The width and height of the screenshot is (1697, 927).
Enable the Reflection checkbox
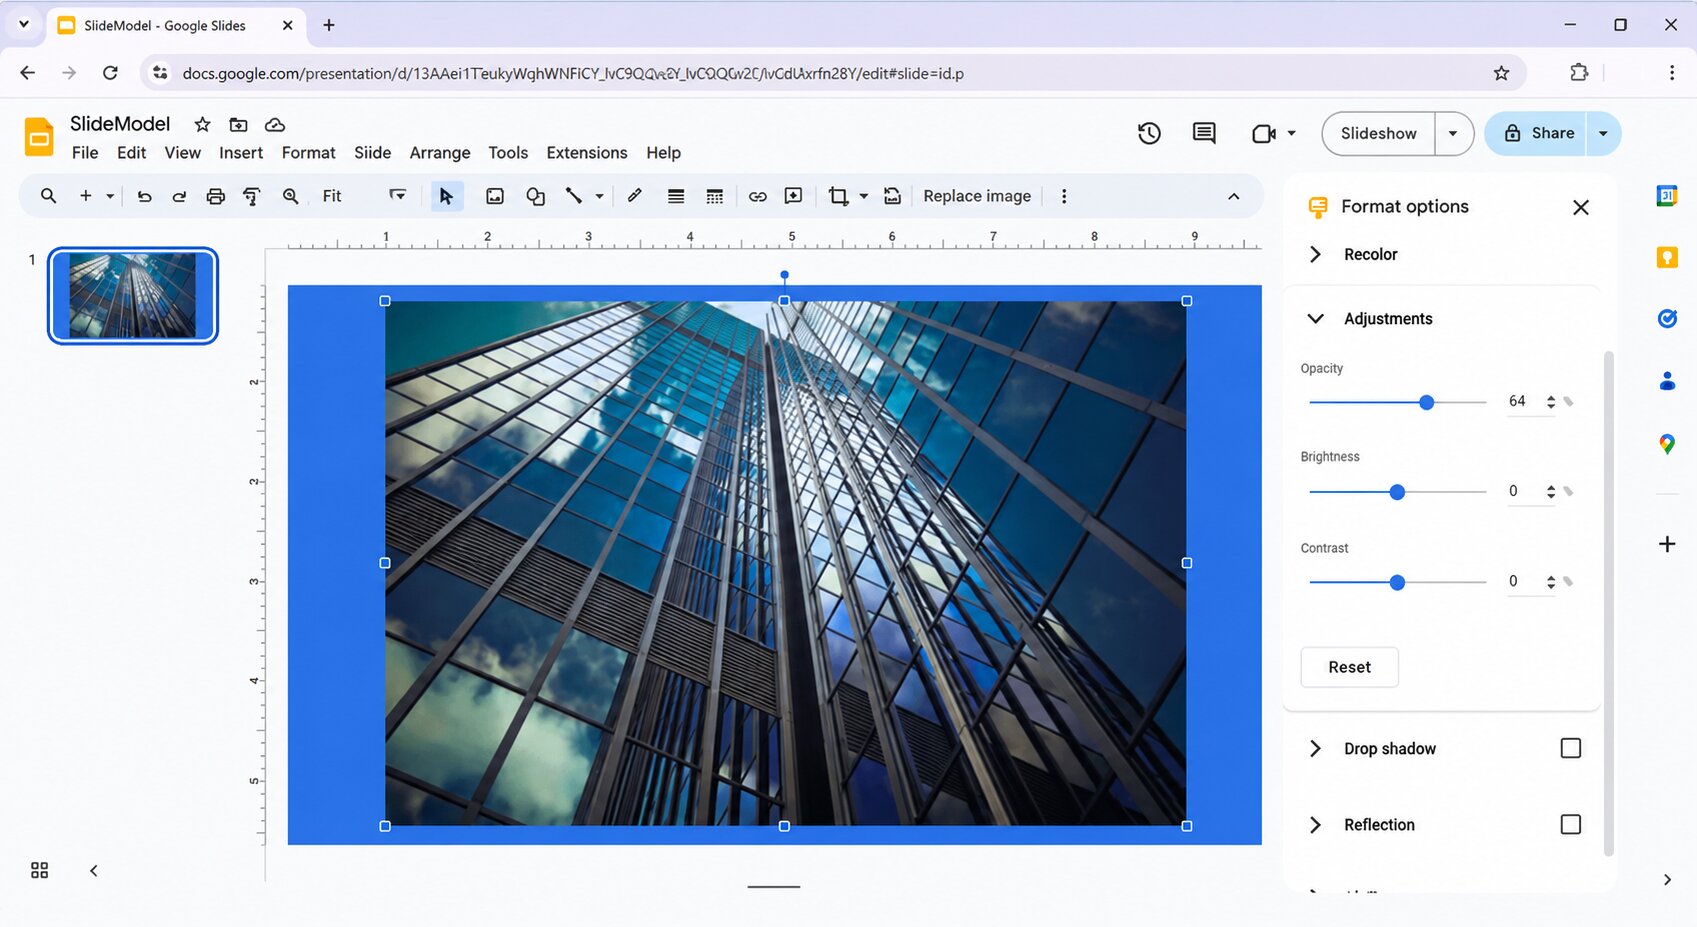coord(1571,824)
